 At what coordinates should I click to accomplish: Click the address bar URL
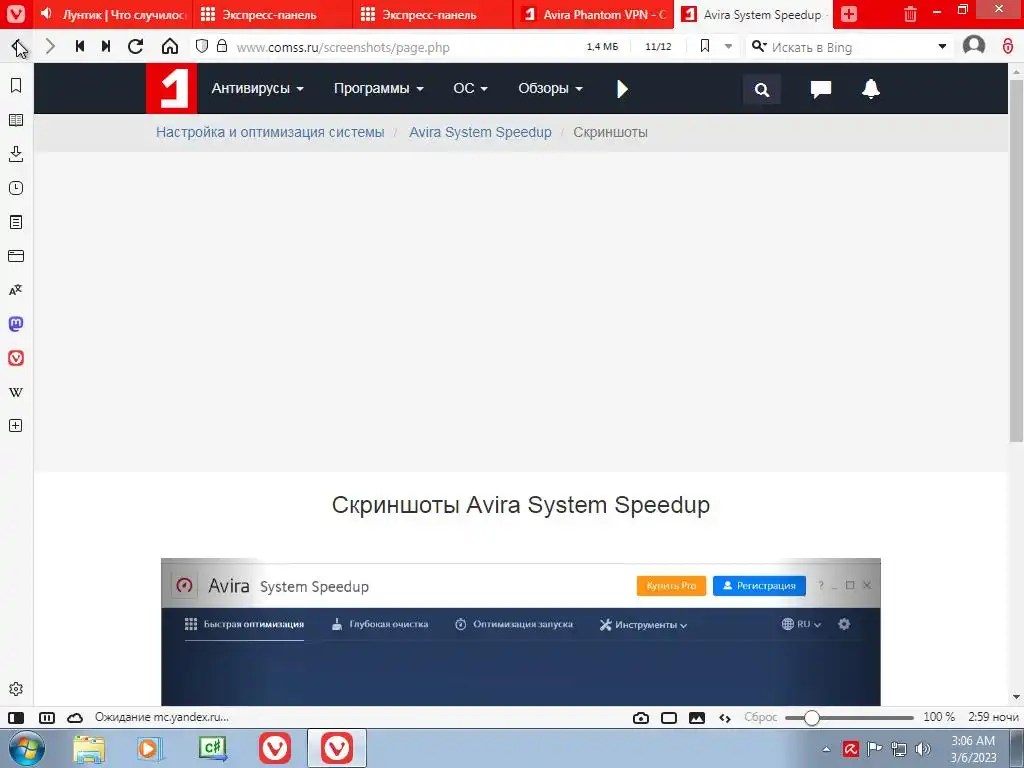[343, 47]
